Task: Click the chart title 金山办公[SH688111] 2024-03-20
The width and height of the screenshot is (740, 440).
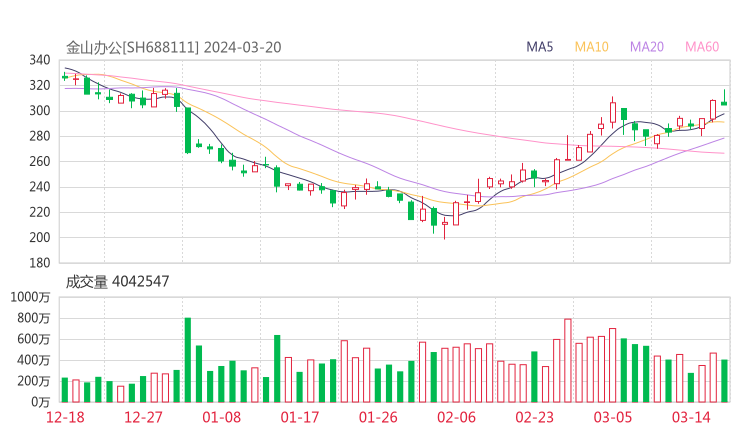Action: click(x=173, y=47)
